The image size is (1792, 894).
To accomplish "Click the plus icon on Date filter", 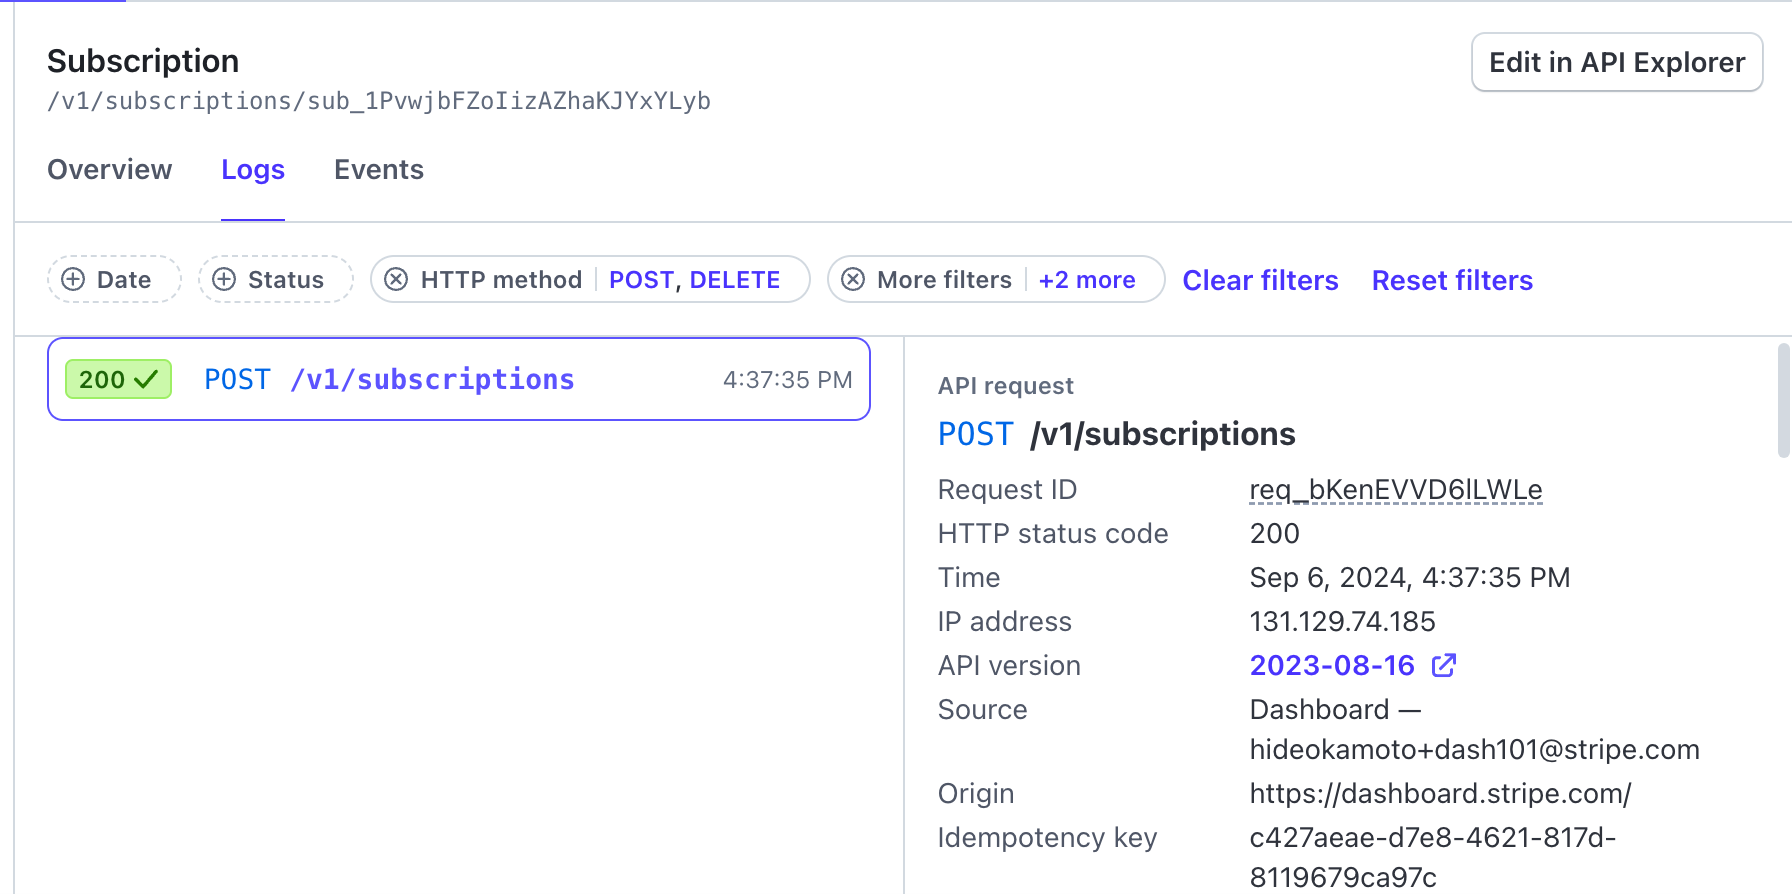I will [x=73, y=280].
